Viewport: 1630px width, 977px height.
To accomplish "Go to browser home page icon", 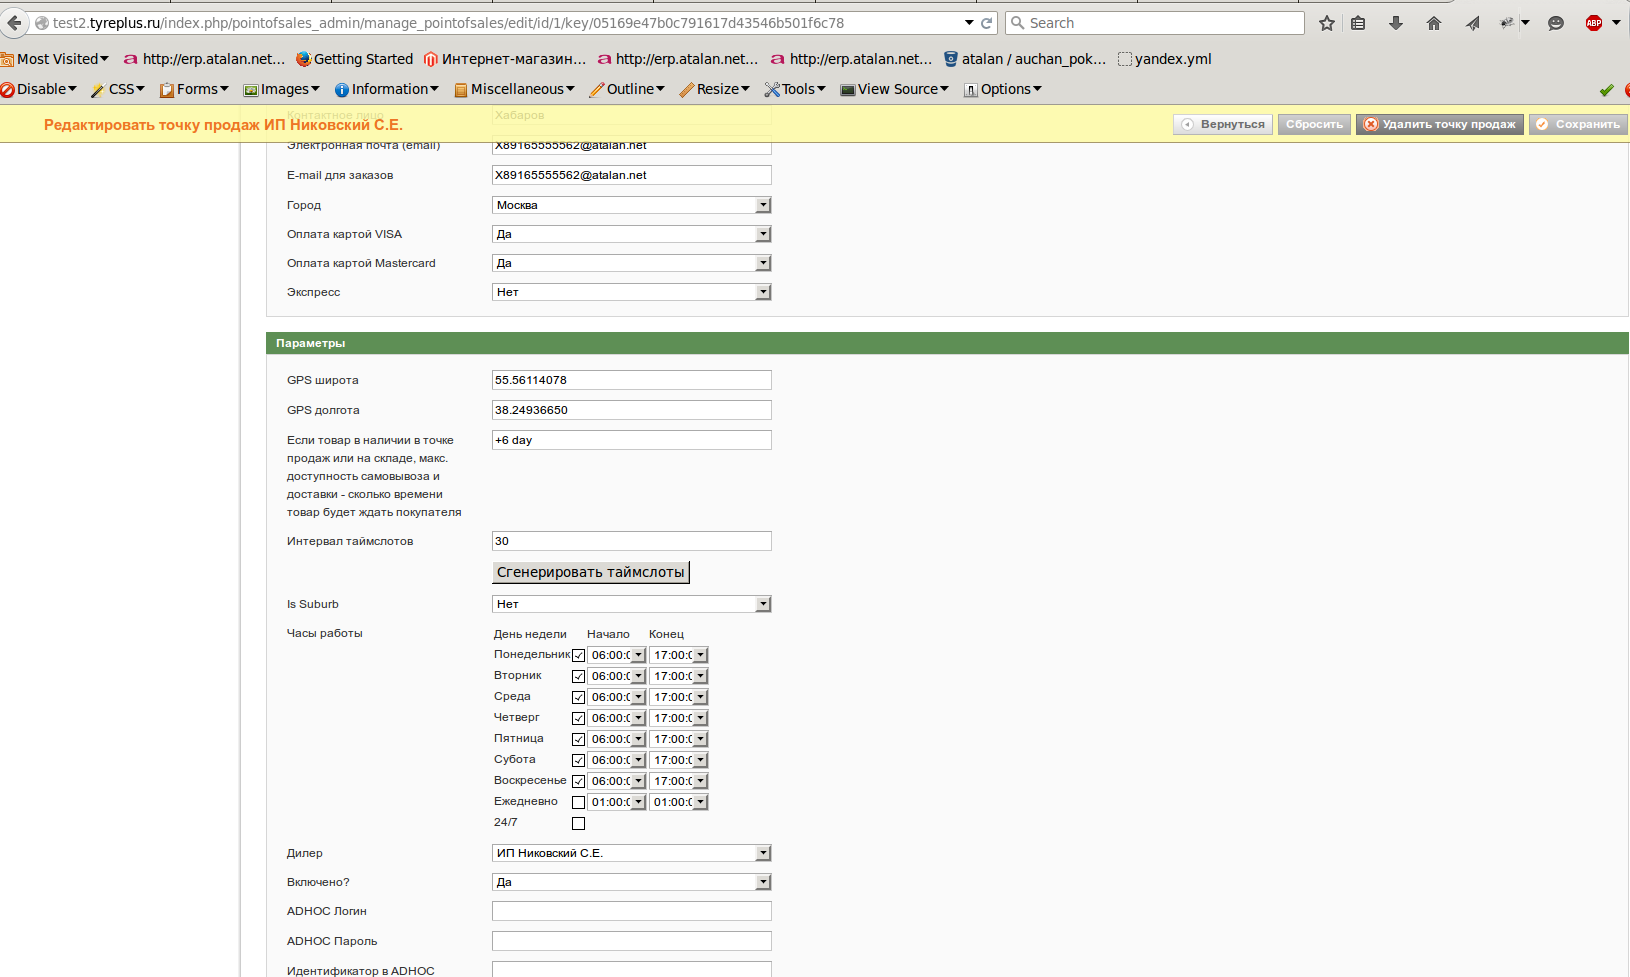I will click(1434, 23).
